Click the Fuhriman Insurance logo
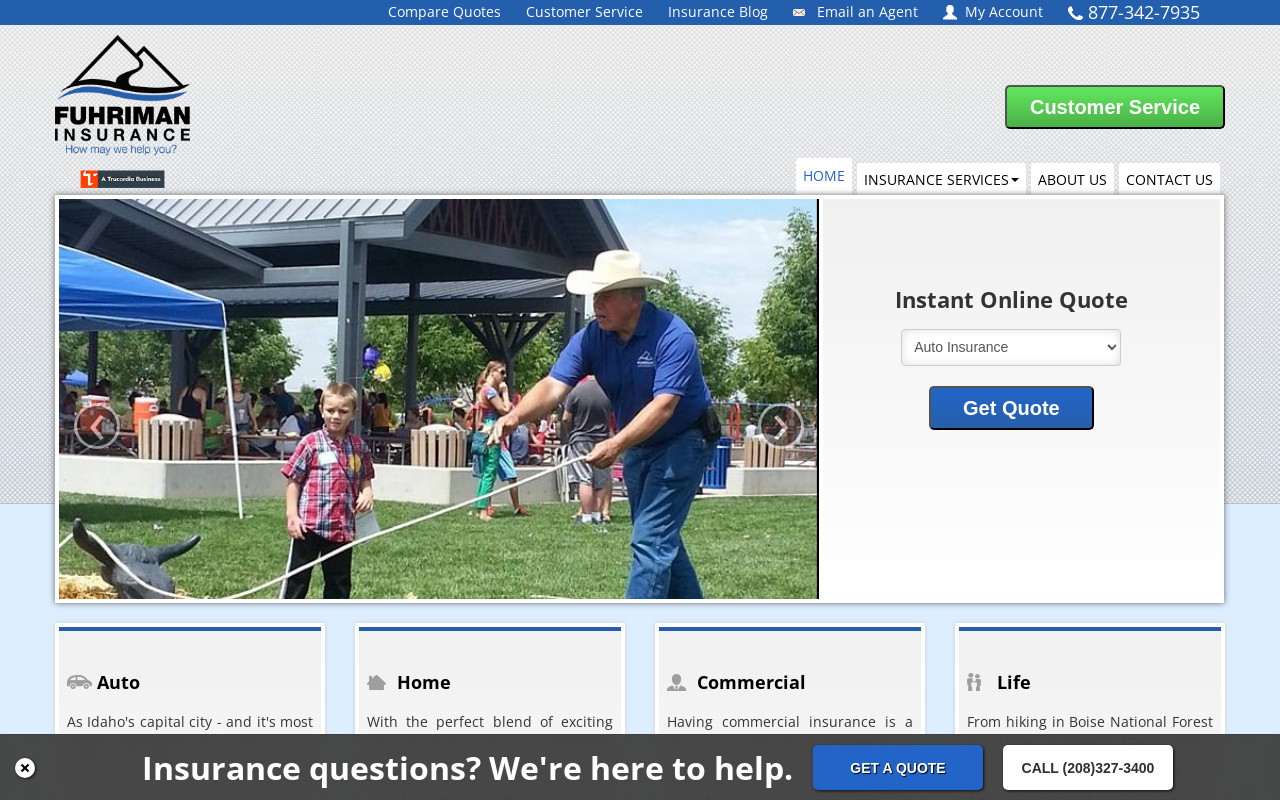Image resolution: width=1280 pixels, height=800 pixels. point(122,95)
